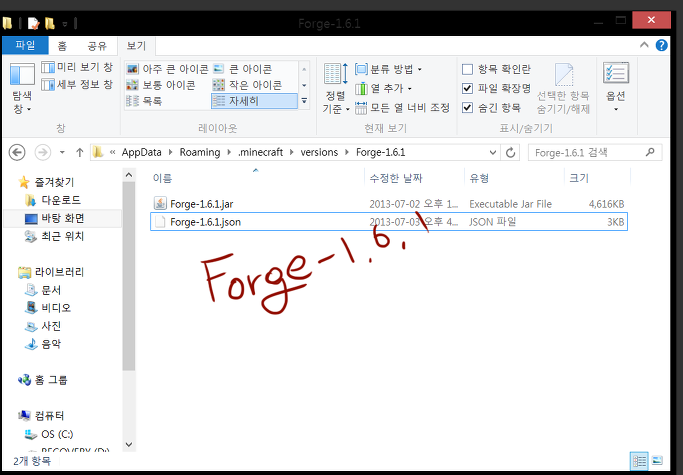This screenshot has width=683, height=475.
Task: Select 즐겨찾기 in the navigation pane
Action: point(47,182)
